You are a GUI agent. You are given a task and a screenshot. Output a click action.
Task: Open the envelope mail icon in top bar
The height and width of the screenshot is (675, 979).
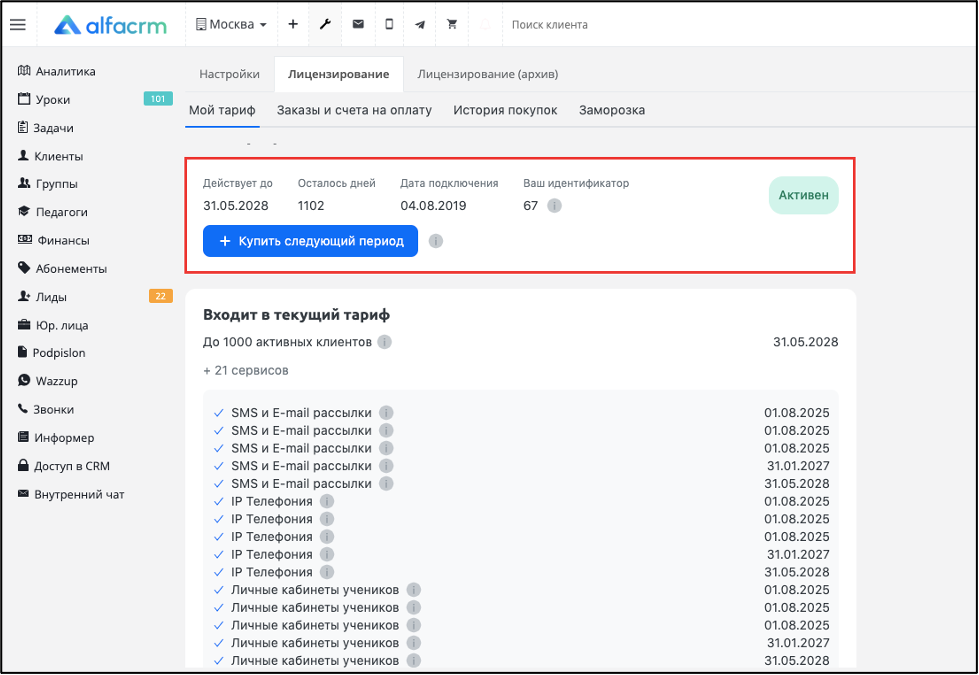click(x=358, y=24)
